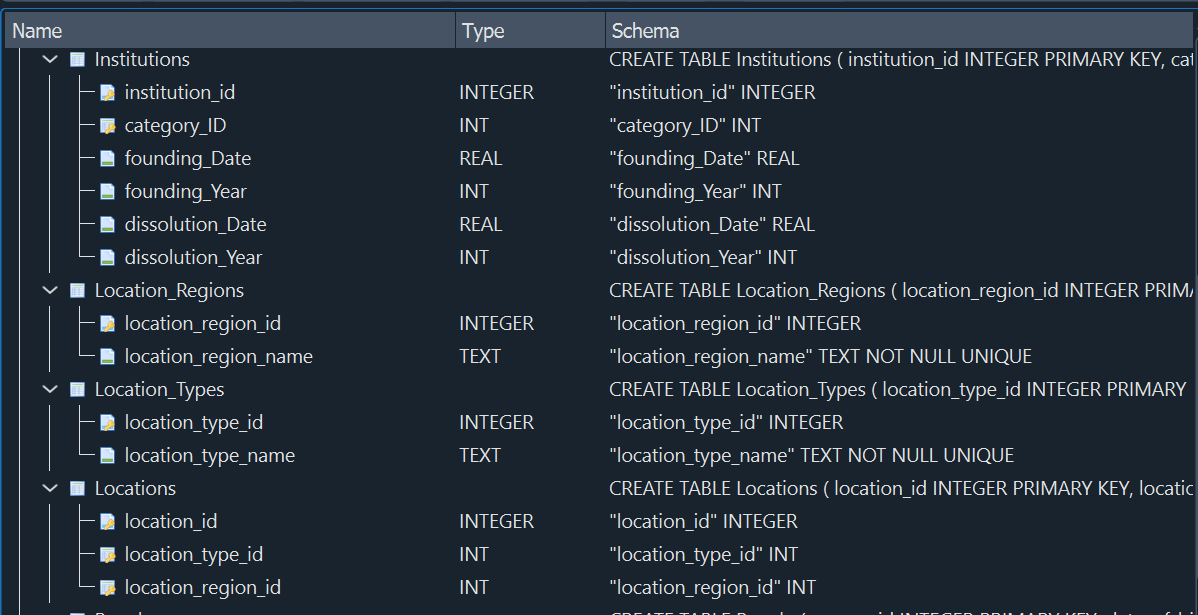The width and height of the screenshot is (1198, 615).
Task: Sort by the Name column header
Action: [229, 31]
